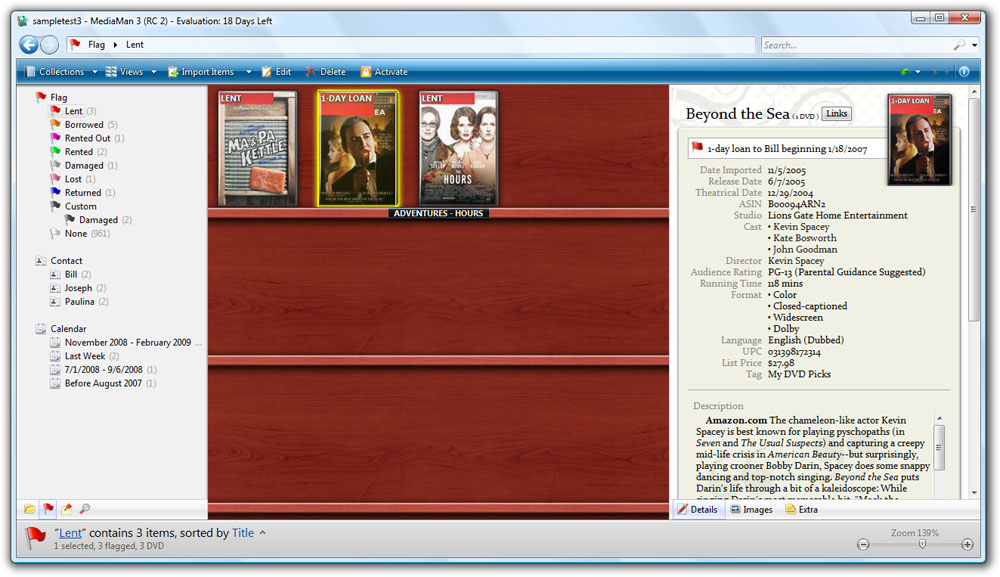Click the greyed-out forward navigation arrow
Screen dimensions: 1000x577
pyautogui.click(x=49, y=45)
